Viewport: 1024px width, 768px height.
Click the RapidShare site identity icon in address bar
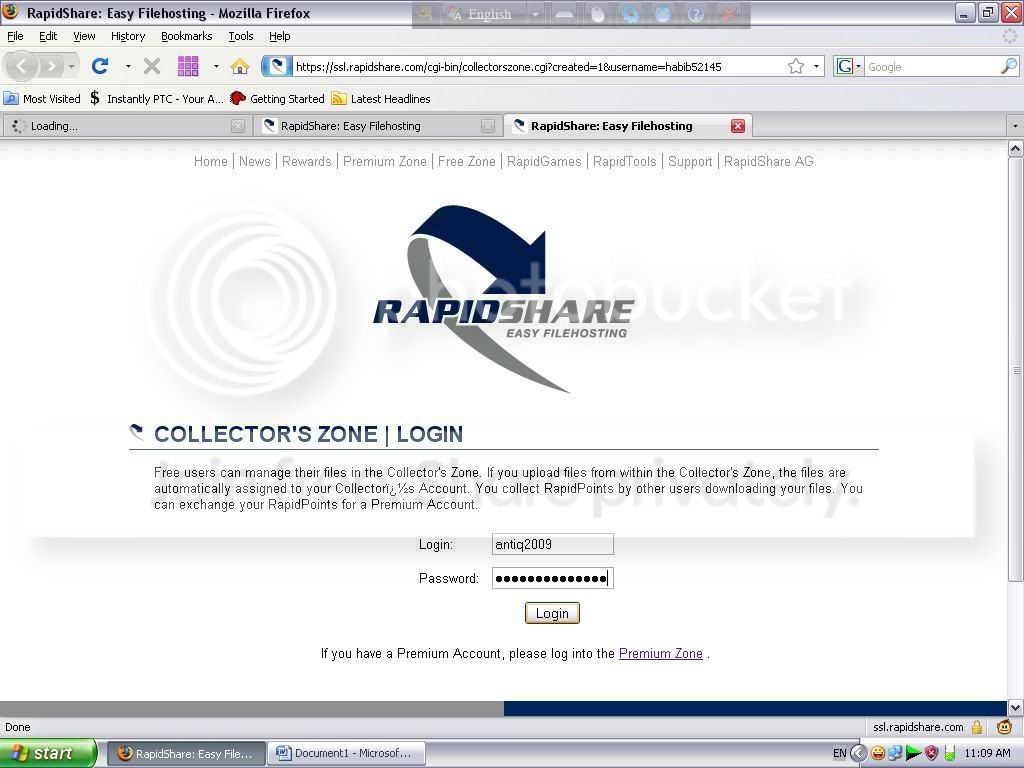(276, 66)
